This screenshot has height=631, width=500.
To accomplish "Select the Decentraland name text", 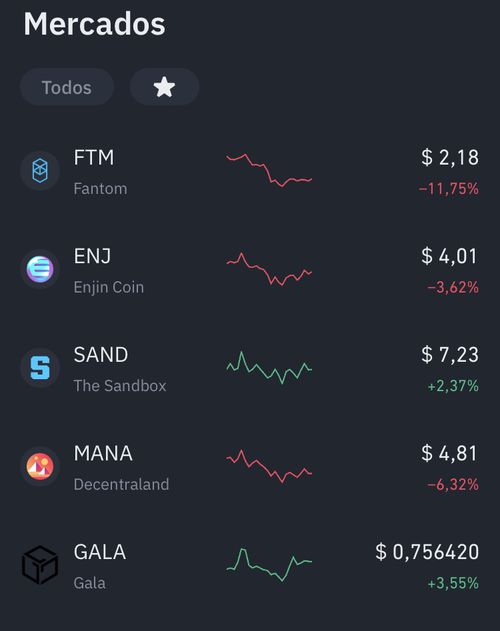I will tap(121, 485).
